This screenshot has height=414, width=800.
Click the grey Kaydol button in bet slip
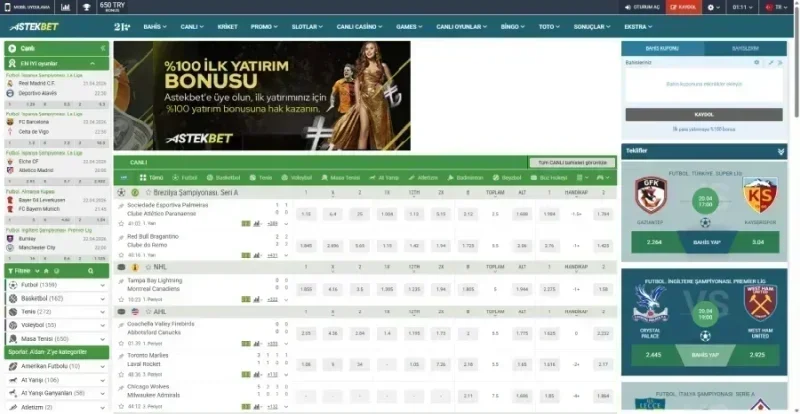(x=704, y=114)
